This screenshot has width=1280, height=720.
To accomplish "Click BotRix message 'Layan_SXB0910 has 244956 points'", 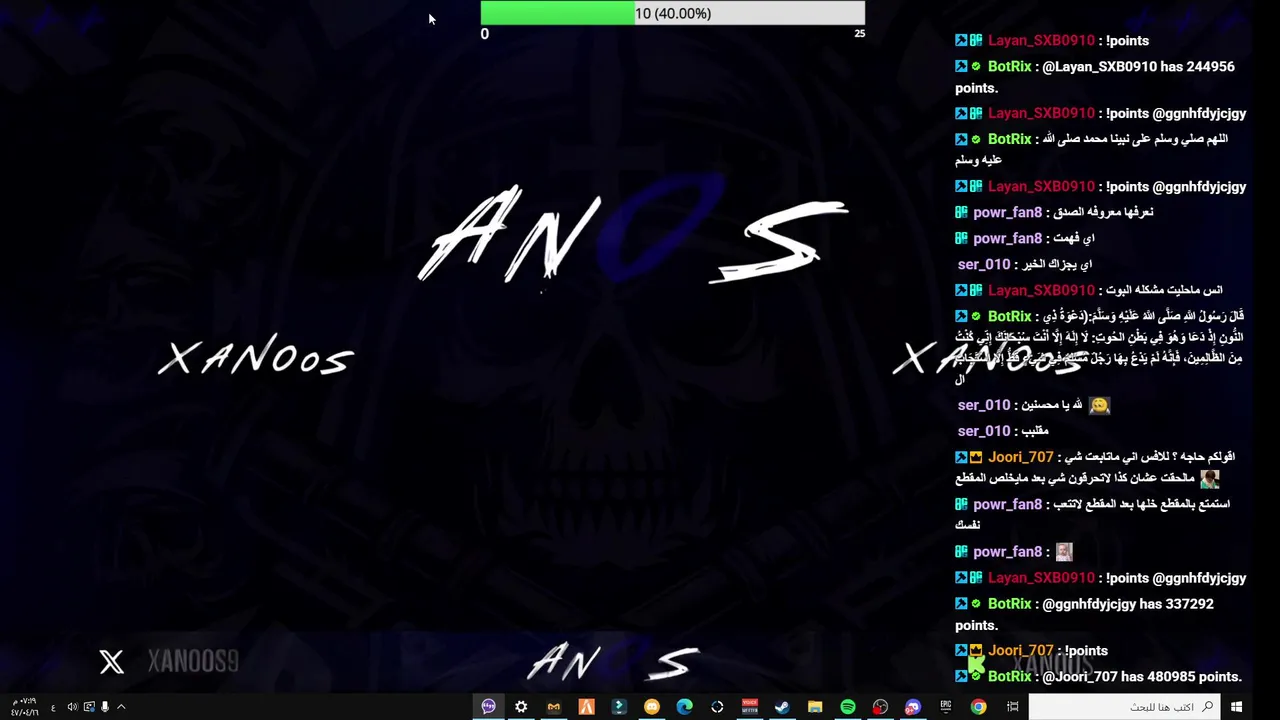I will pos(1095,77).
